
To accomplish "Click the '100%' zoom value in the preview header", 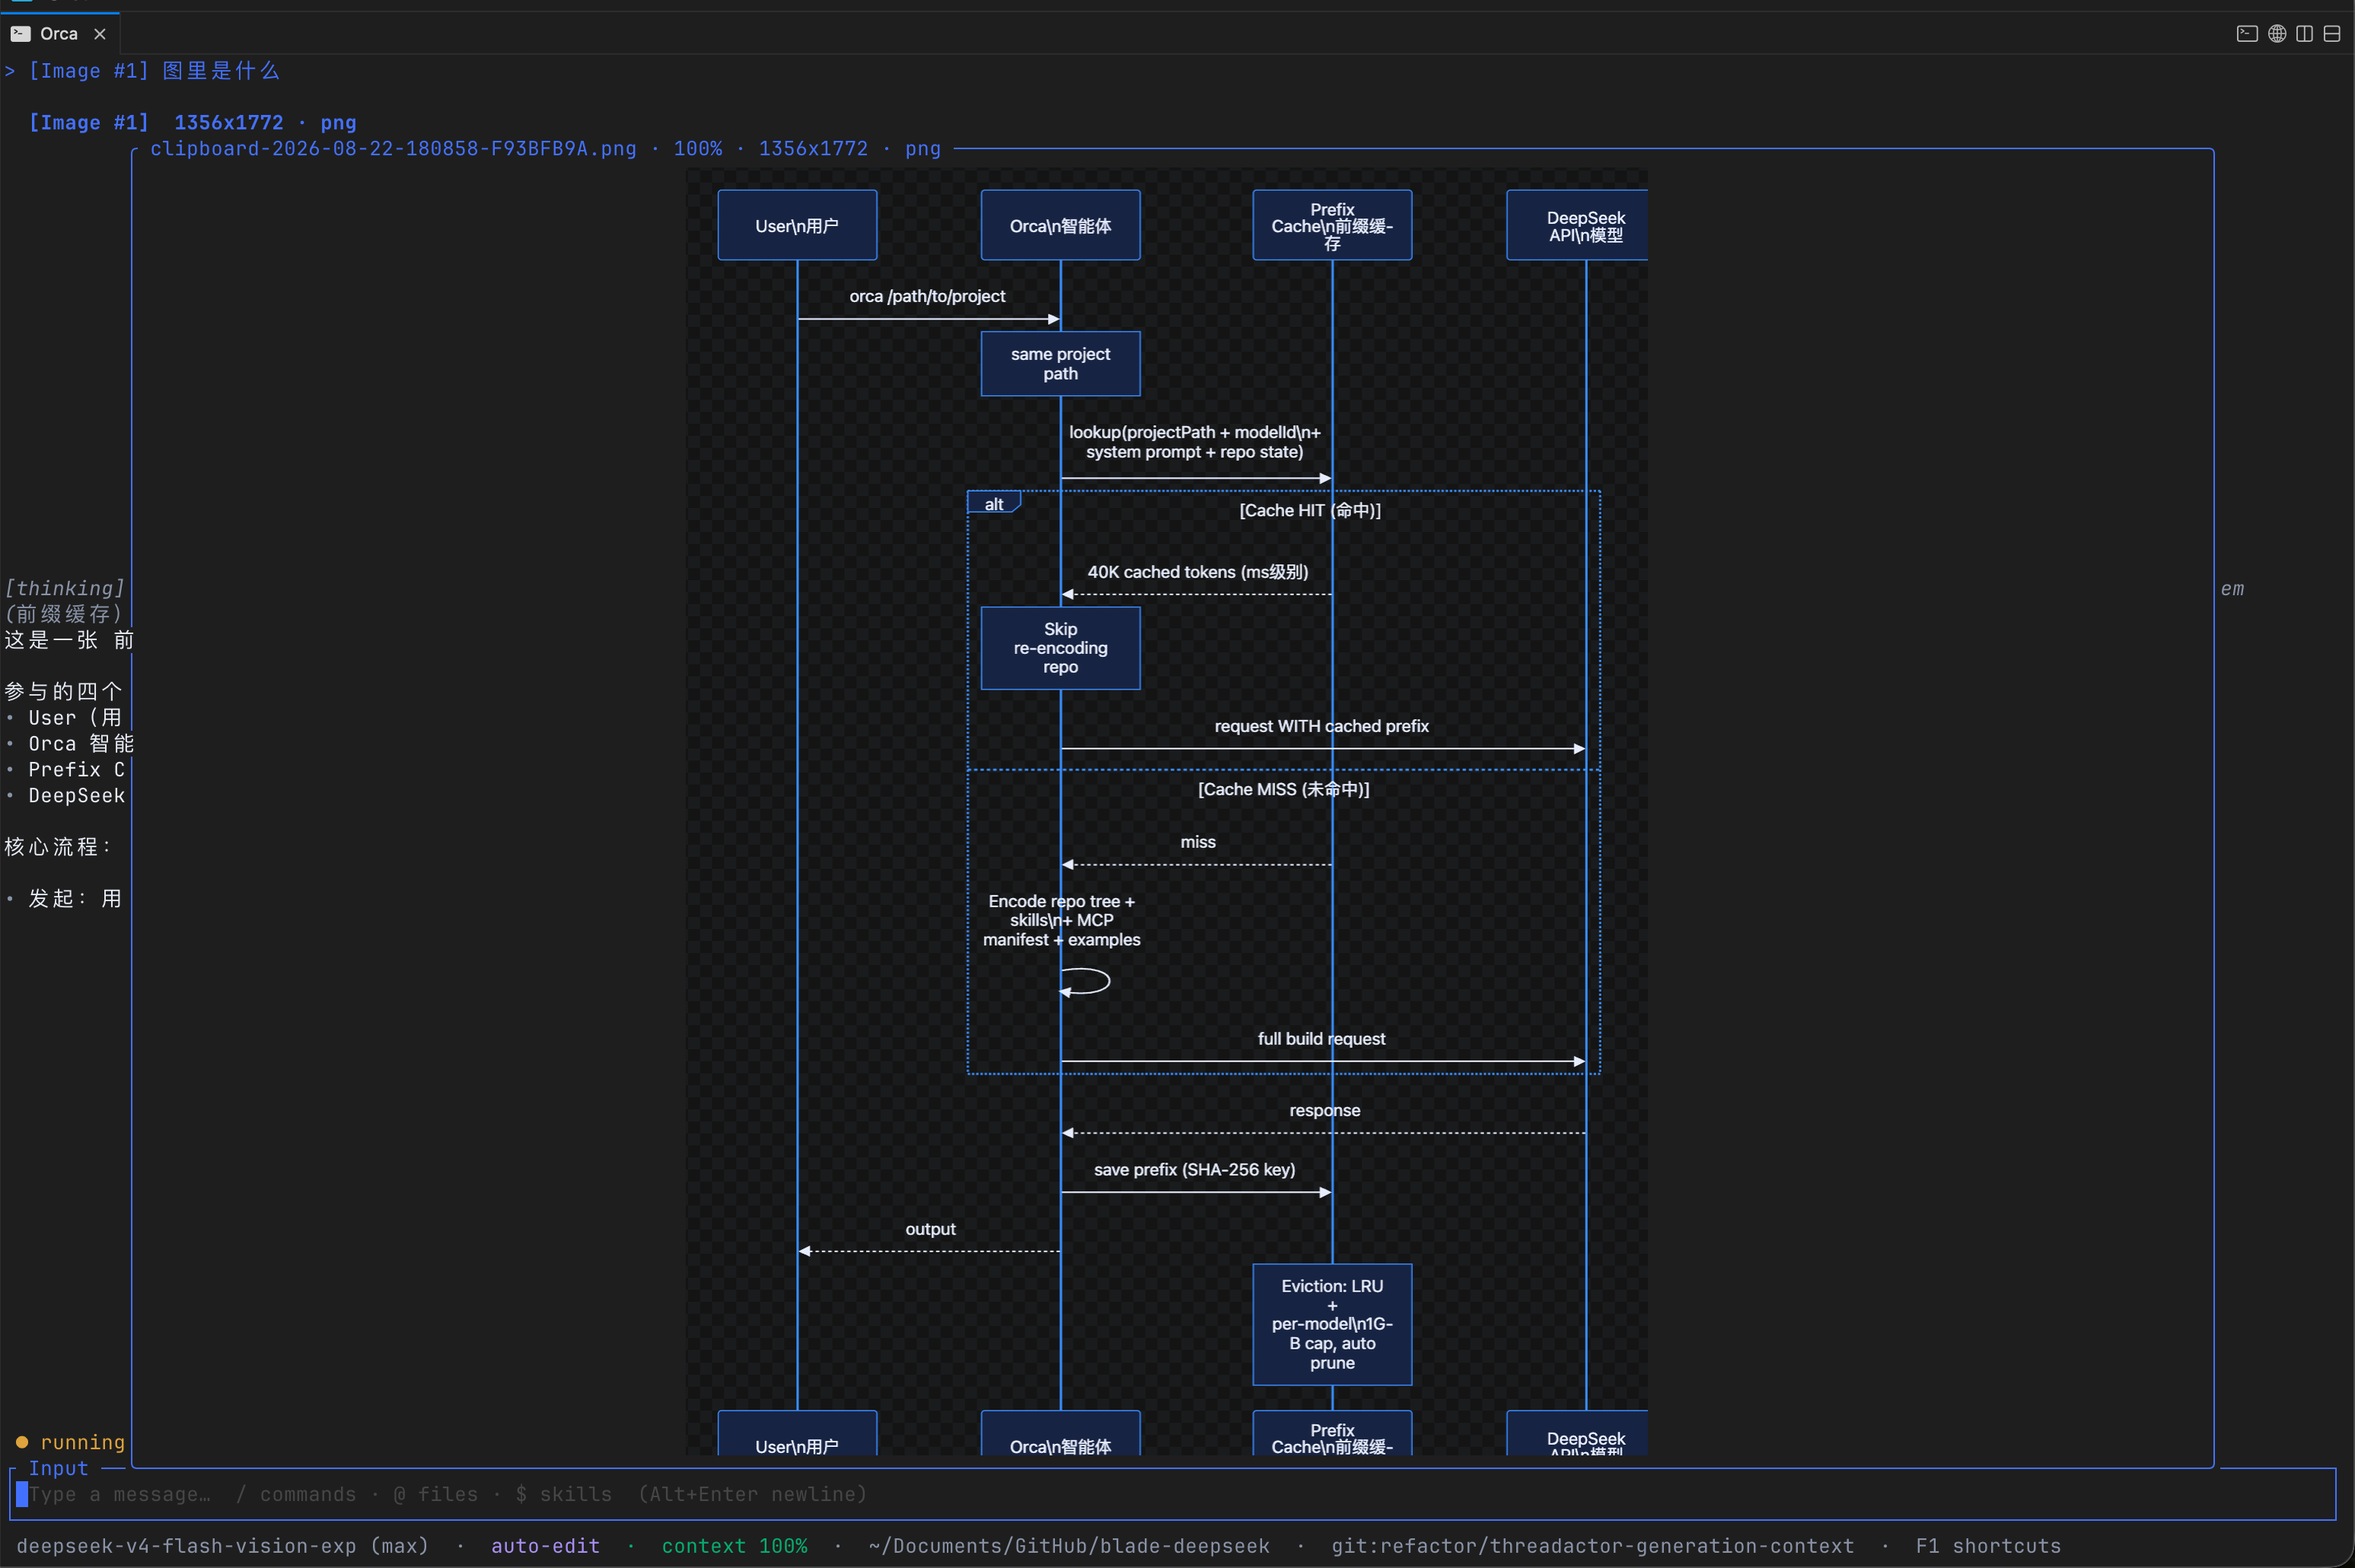I will pos(697,149).
